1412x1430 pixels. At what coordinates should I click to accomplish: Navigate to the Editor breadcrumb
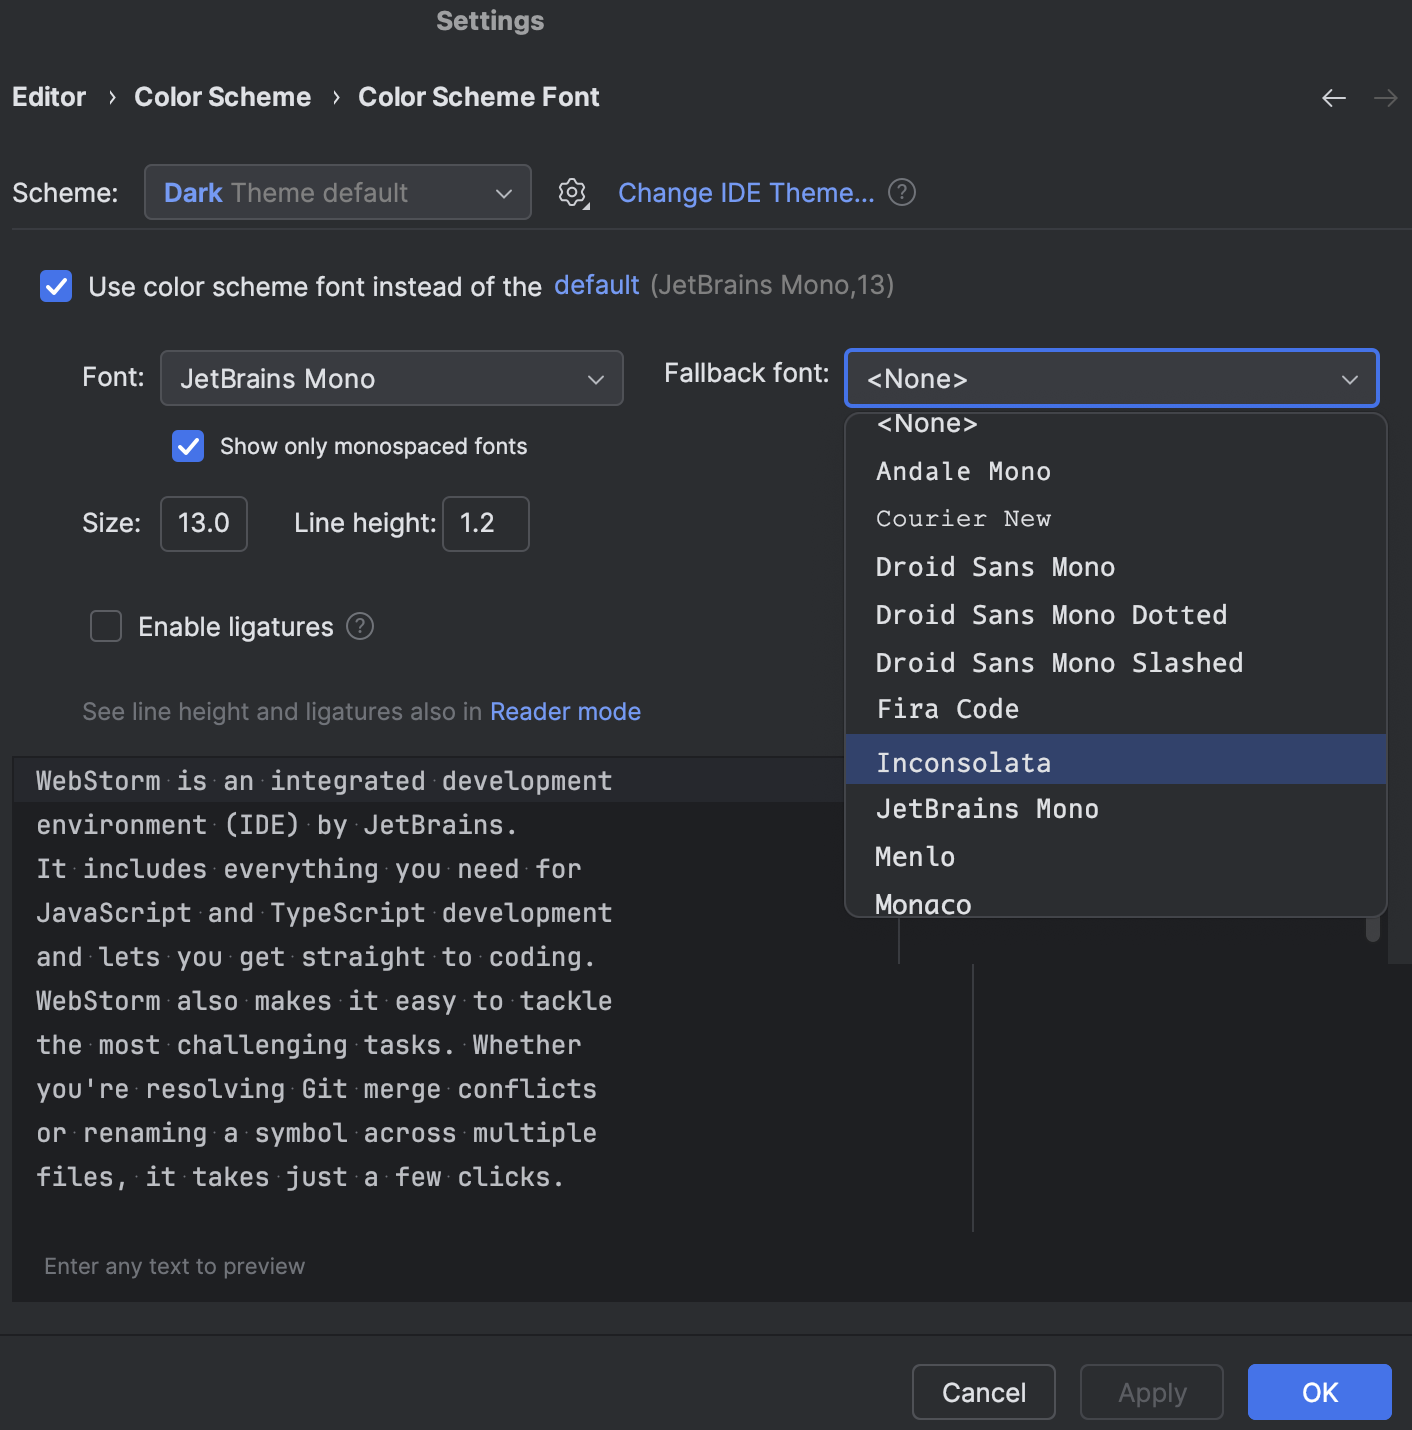pos(48,96)
